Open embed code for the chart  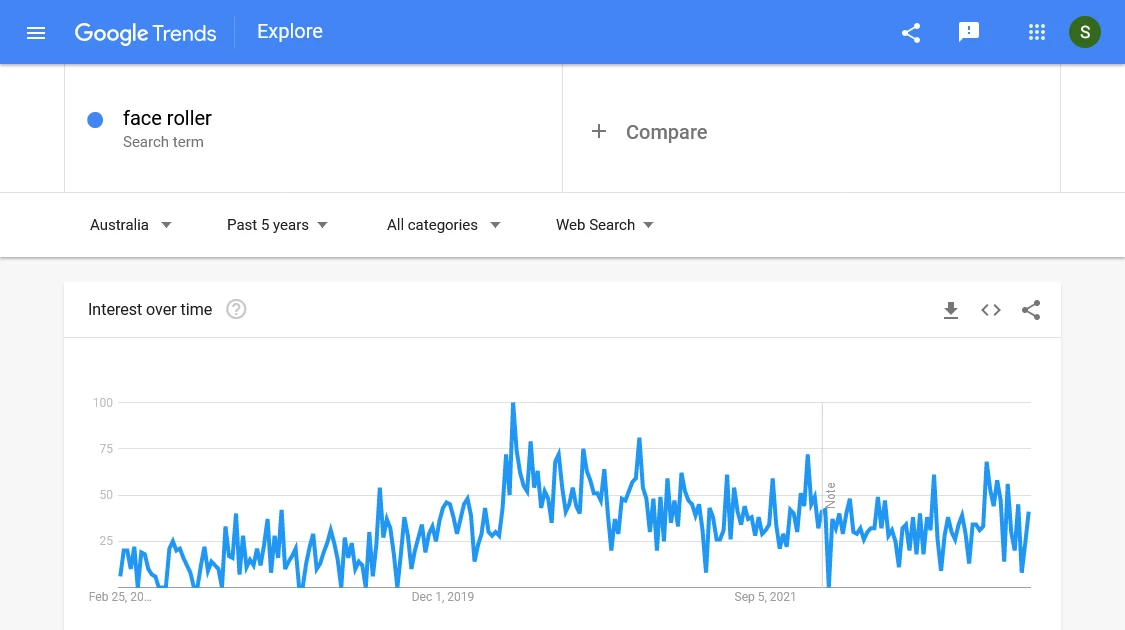point(991,310)
